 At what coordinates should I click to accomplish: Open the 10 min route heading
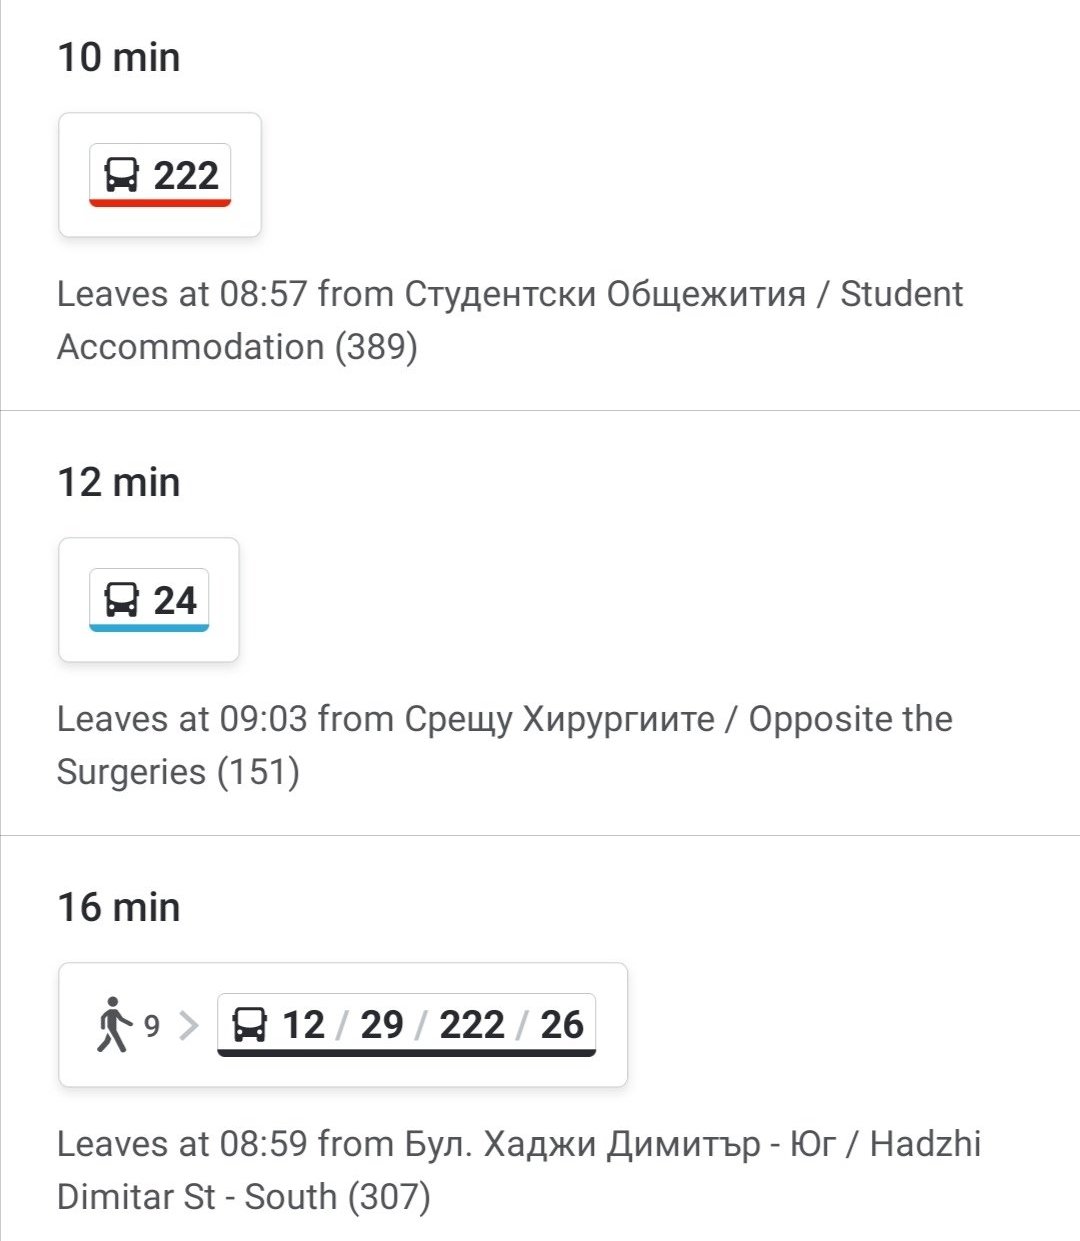[119, 57]
